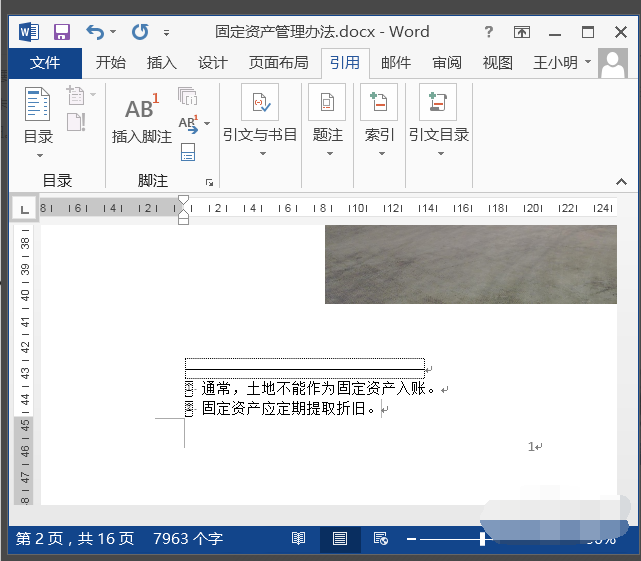Open the File (文件) tab
This screenshot has height=561, width=641.
(45, 63)
